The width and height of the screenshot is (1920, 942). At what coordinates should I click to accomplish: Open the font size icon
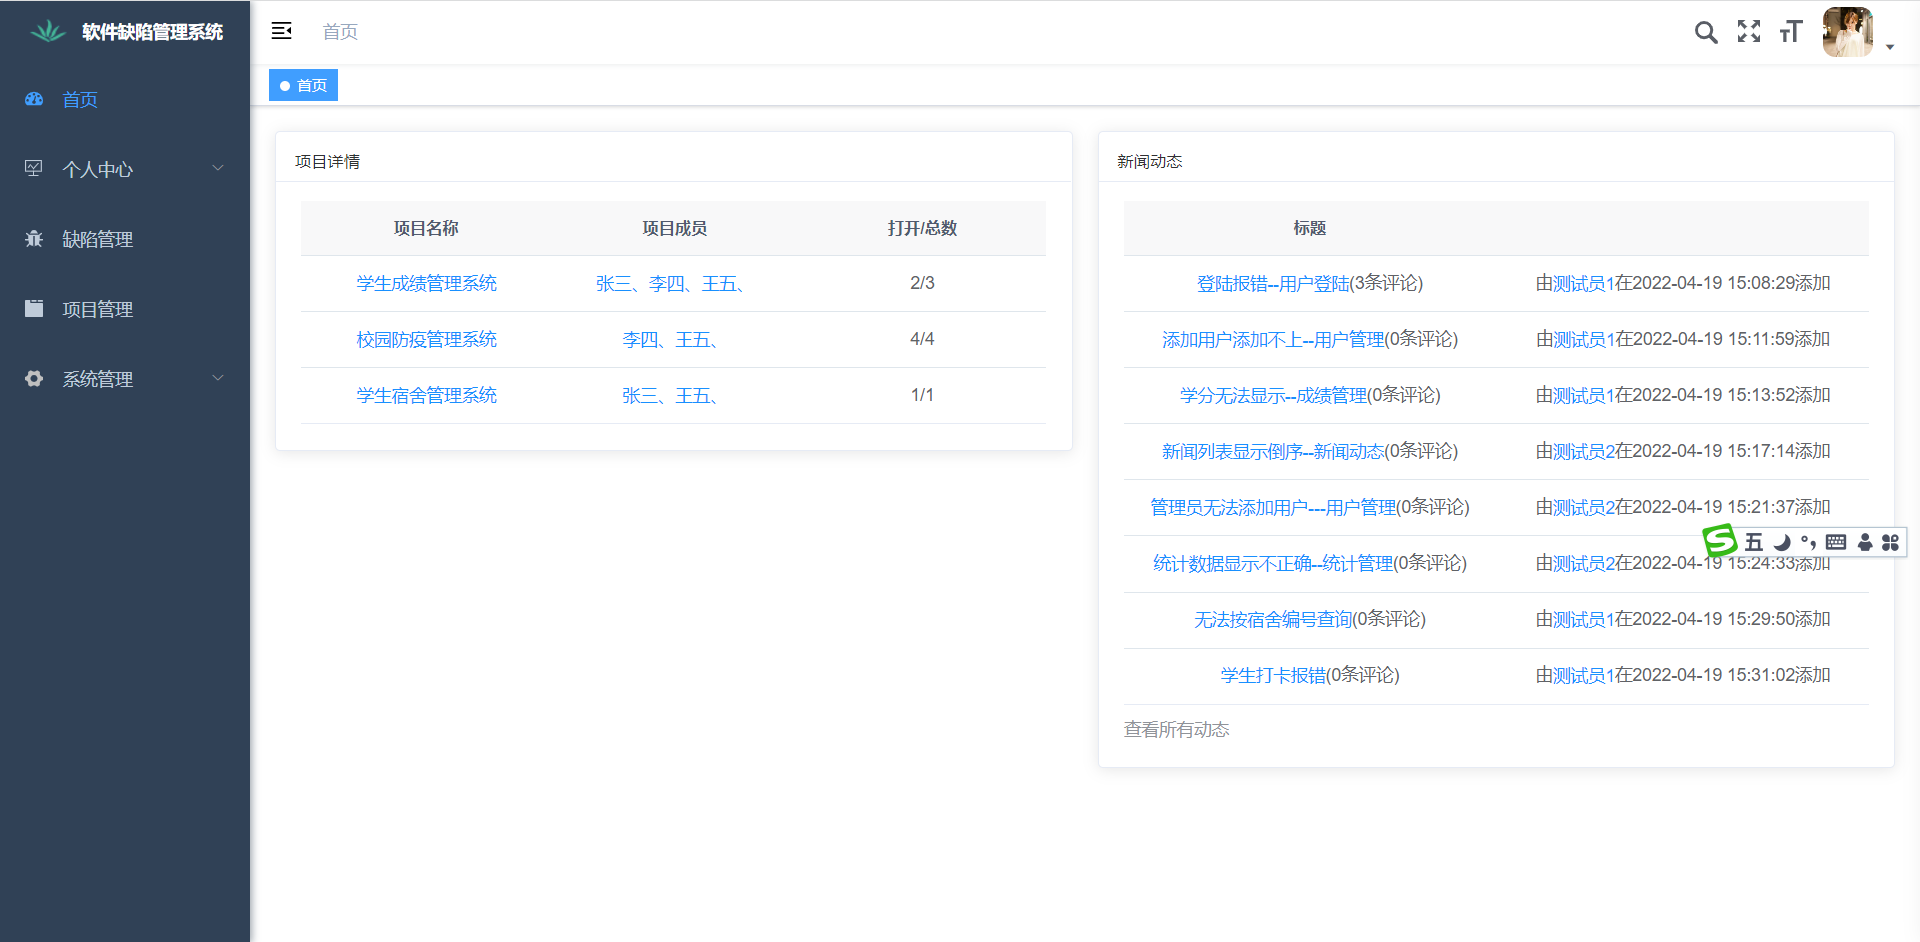point(1791,32)
